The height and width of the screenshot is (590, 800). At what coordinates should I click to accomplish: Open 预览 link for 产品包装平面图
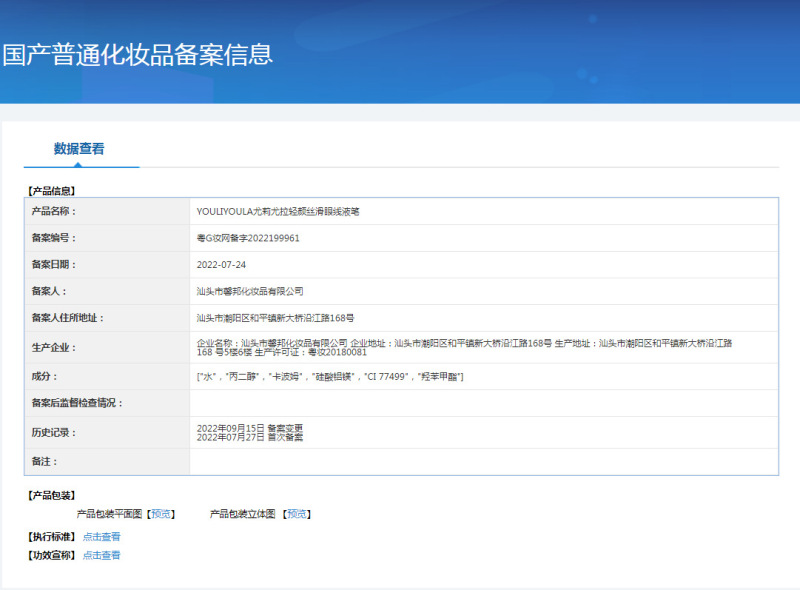click(161, 514)
